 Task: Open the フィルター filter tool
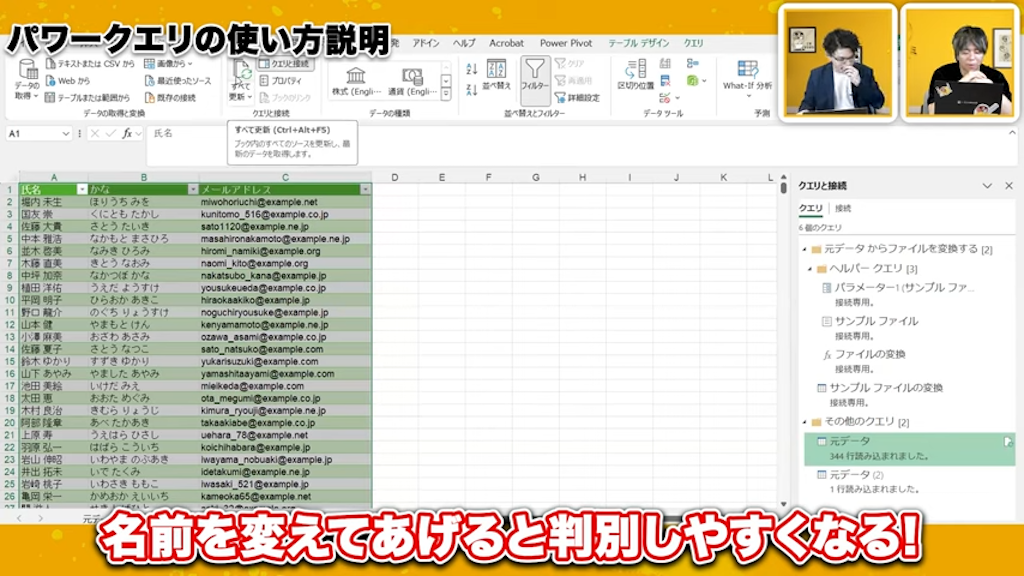tap(534, 76)
